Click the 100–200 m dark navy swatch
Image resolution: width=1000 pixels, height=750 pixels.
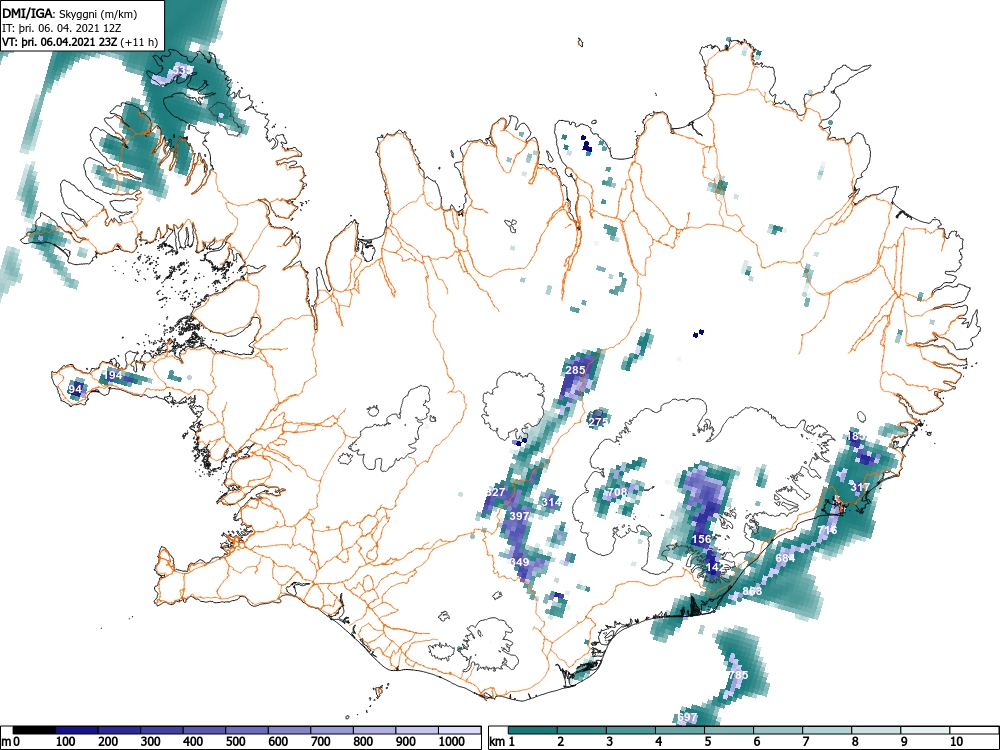click(77, 730)
